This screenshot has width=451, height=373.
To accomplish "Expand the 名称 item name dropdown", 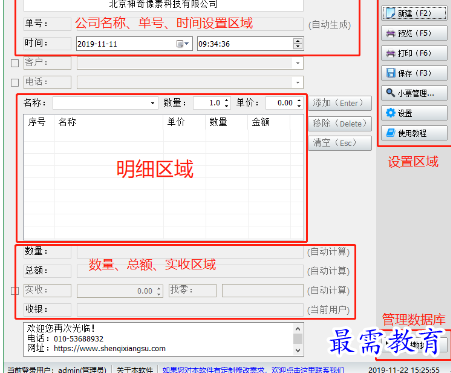I will click(x=152, y=103).
